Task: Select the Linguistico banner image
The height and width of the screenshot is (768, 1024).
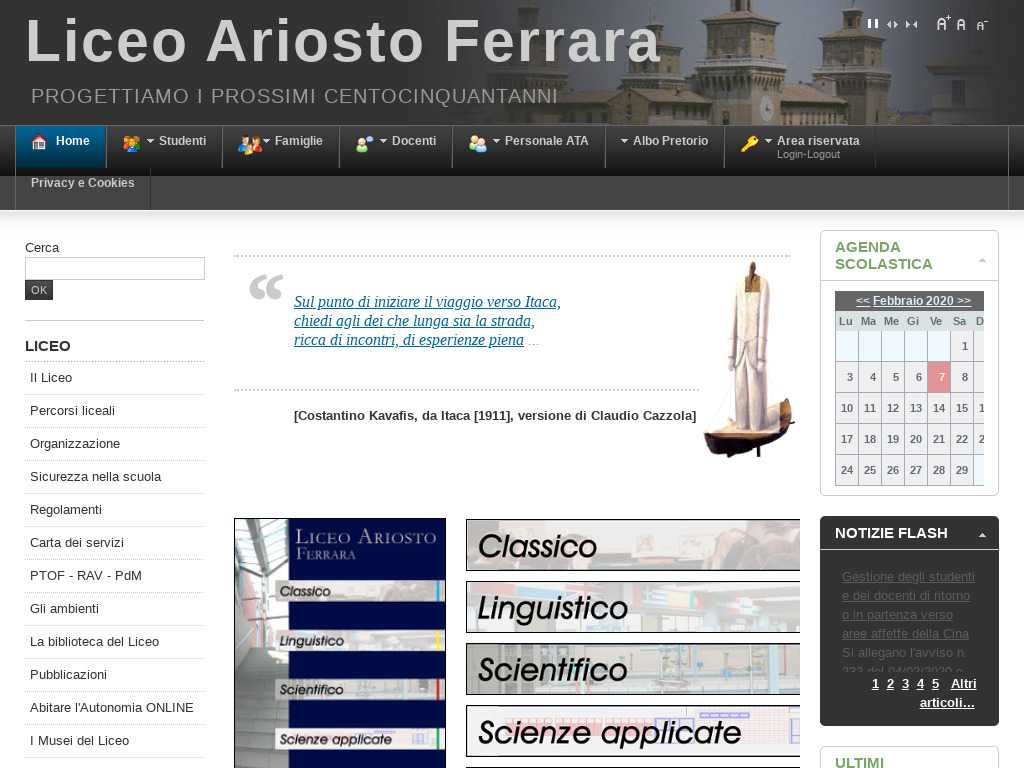Action: point(632,607)
